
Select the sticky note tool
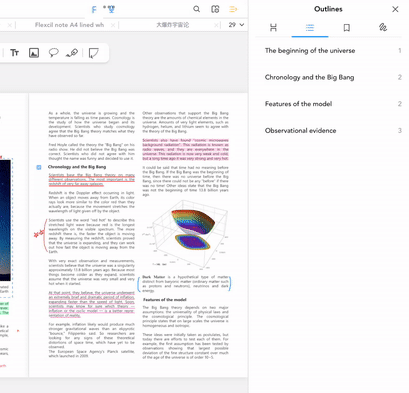click(x=94, y=53)
